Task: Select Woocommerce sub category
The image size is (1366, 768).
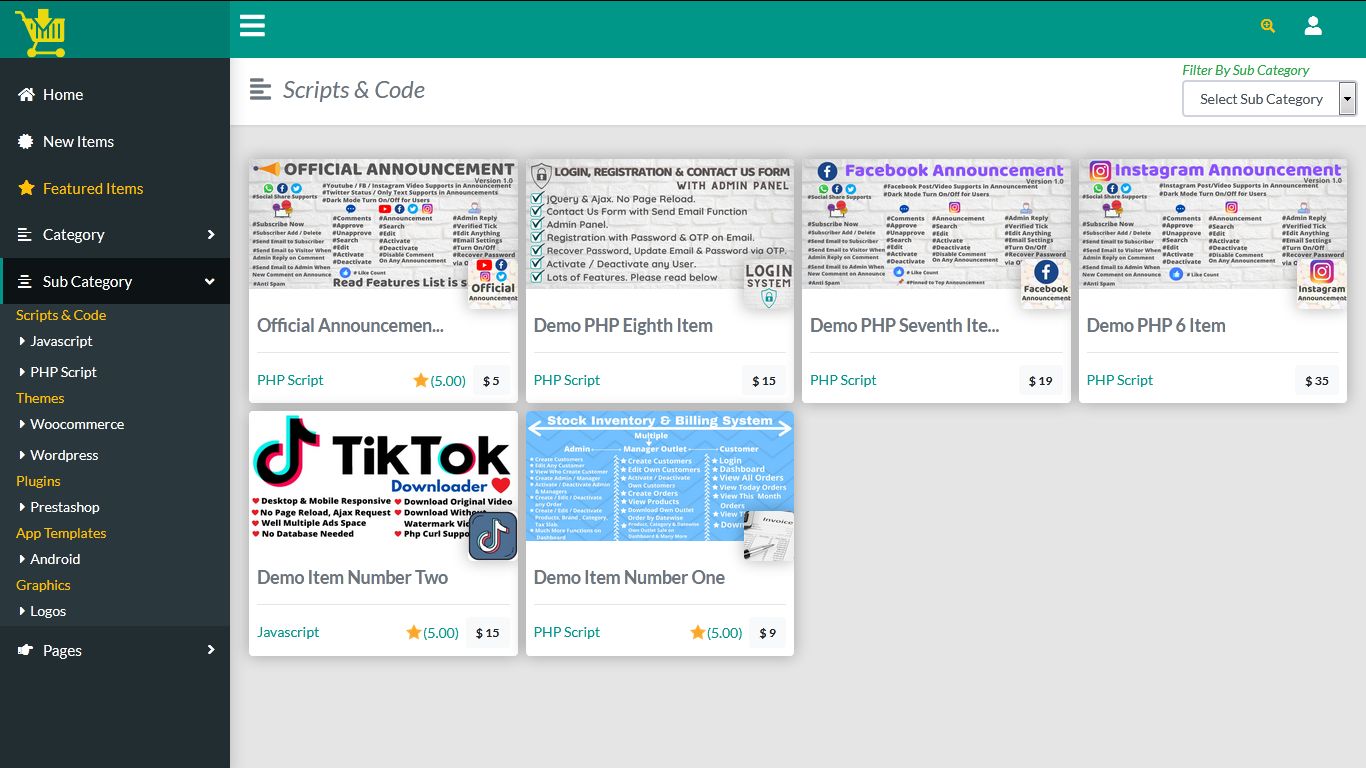Action: [77, 424]
